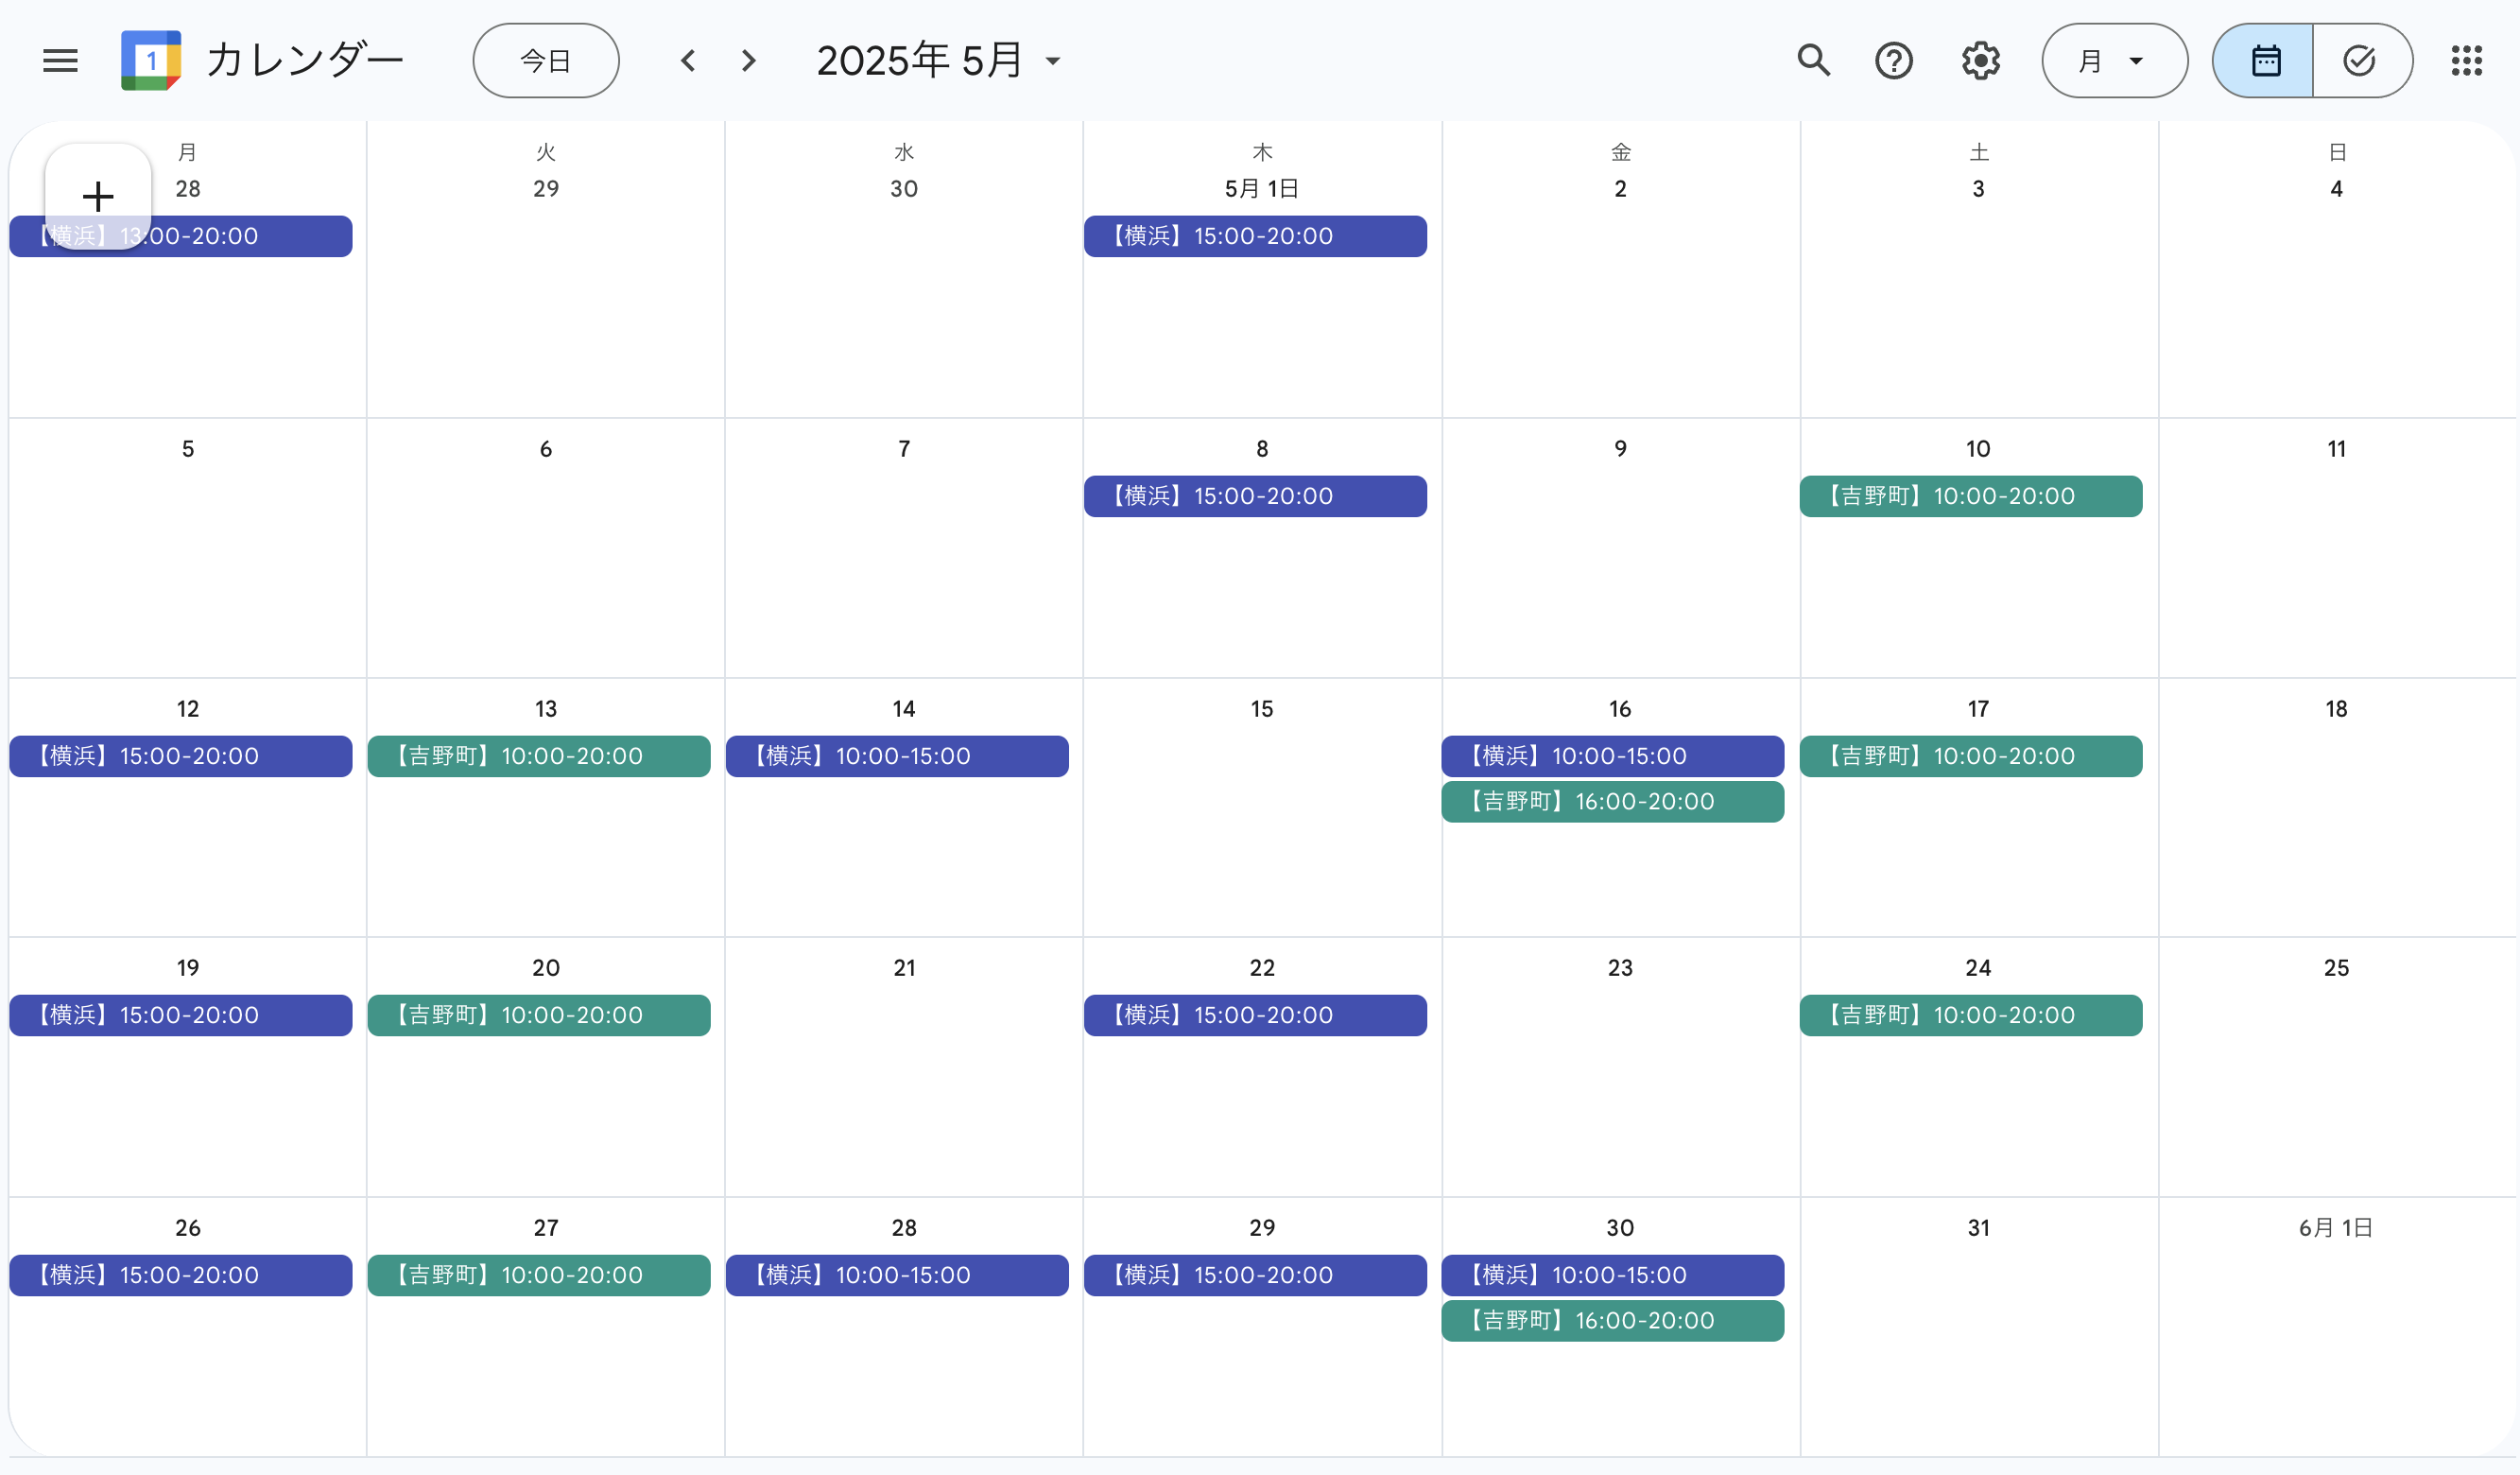Open 【吉野町】16:00-20:00 event on day 30

coord(1613,1321)
